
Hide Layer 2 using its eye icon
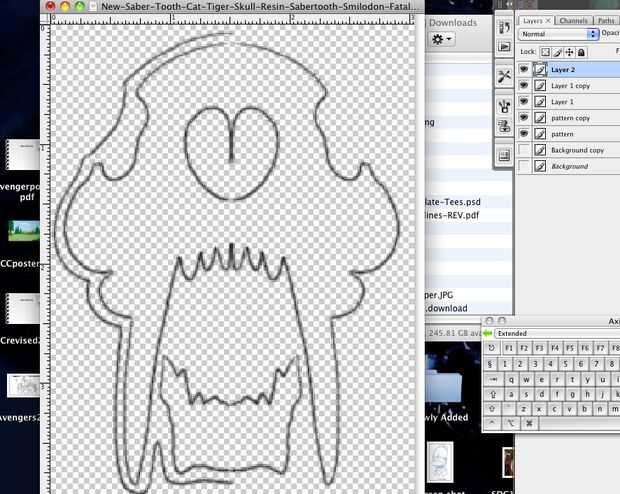point(524,69)
